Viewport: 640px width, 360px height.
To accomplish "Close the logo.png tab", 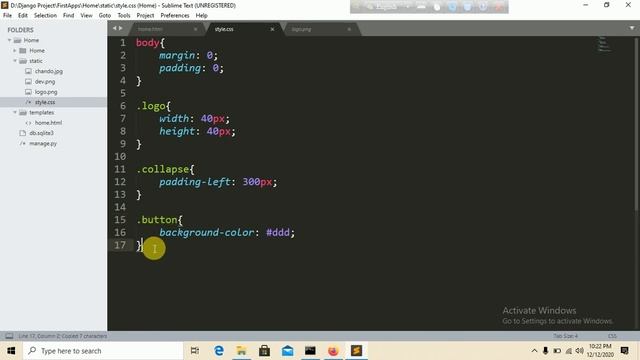I will click(349, 29).
